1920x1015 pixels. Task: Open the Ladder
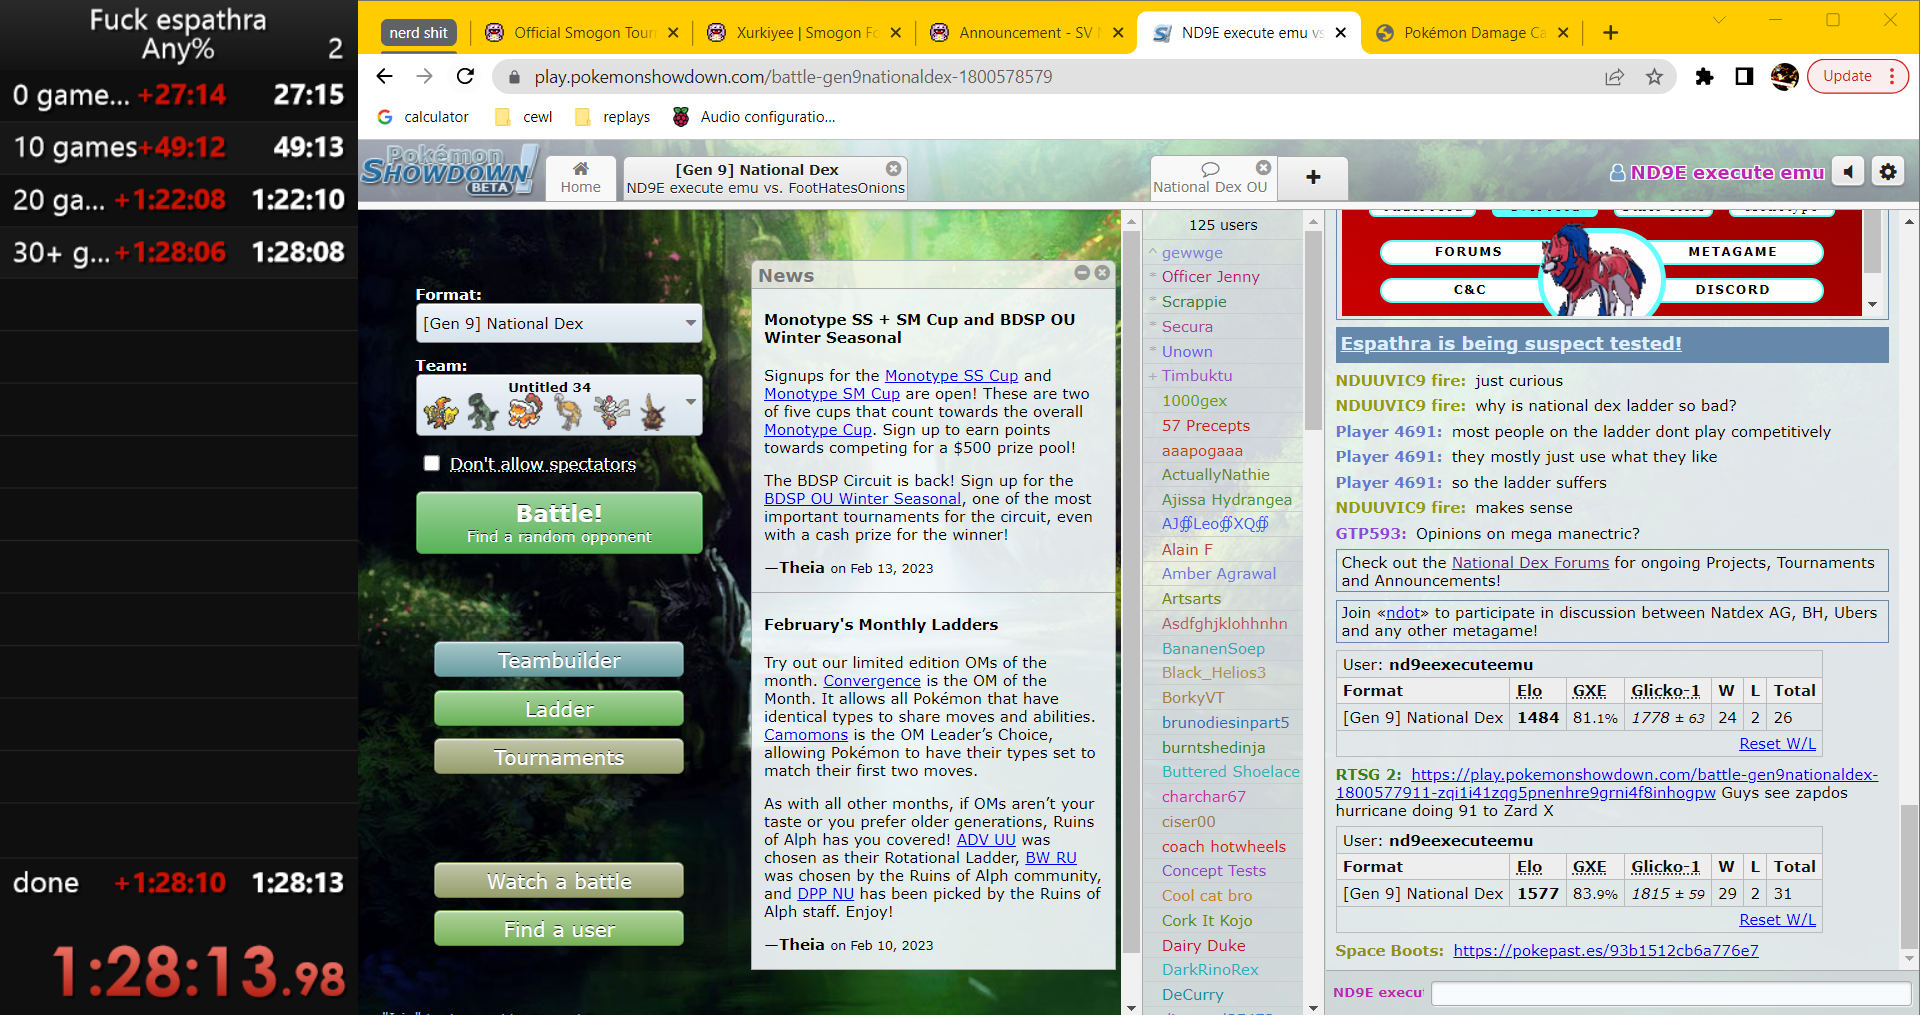(x=559, y=709)
